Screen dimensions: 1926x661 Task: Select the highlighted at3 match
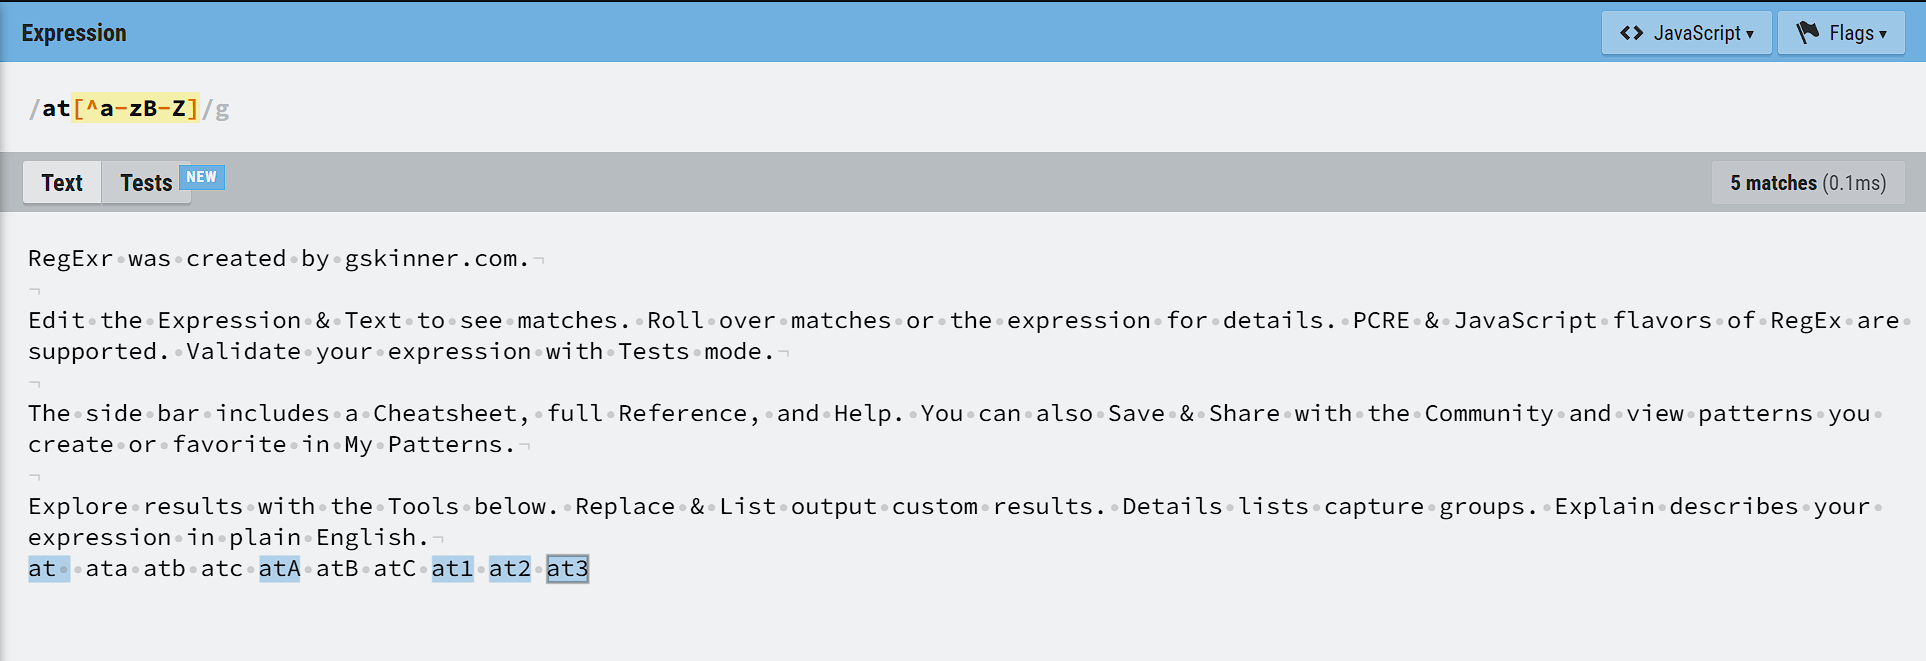(x=567, y=569)
